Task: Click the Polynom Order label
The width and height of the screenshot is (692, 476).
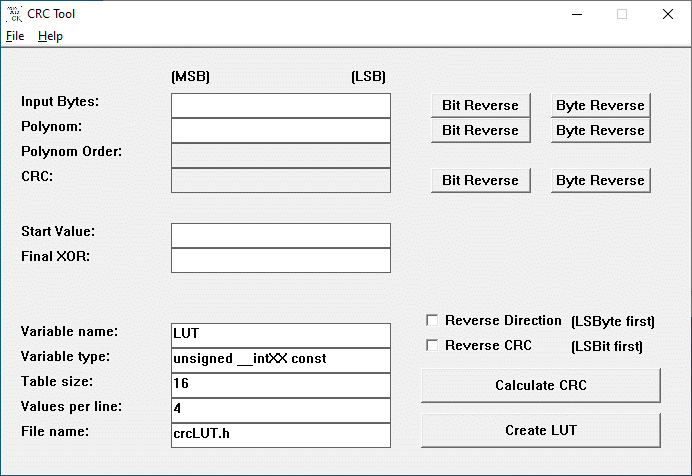Action: pyautogui.click(x=71, y=151)
